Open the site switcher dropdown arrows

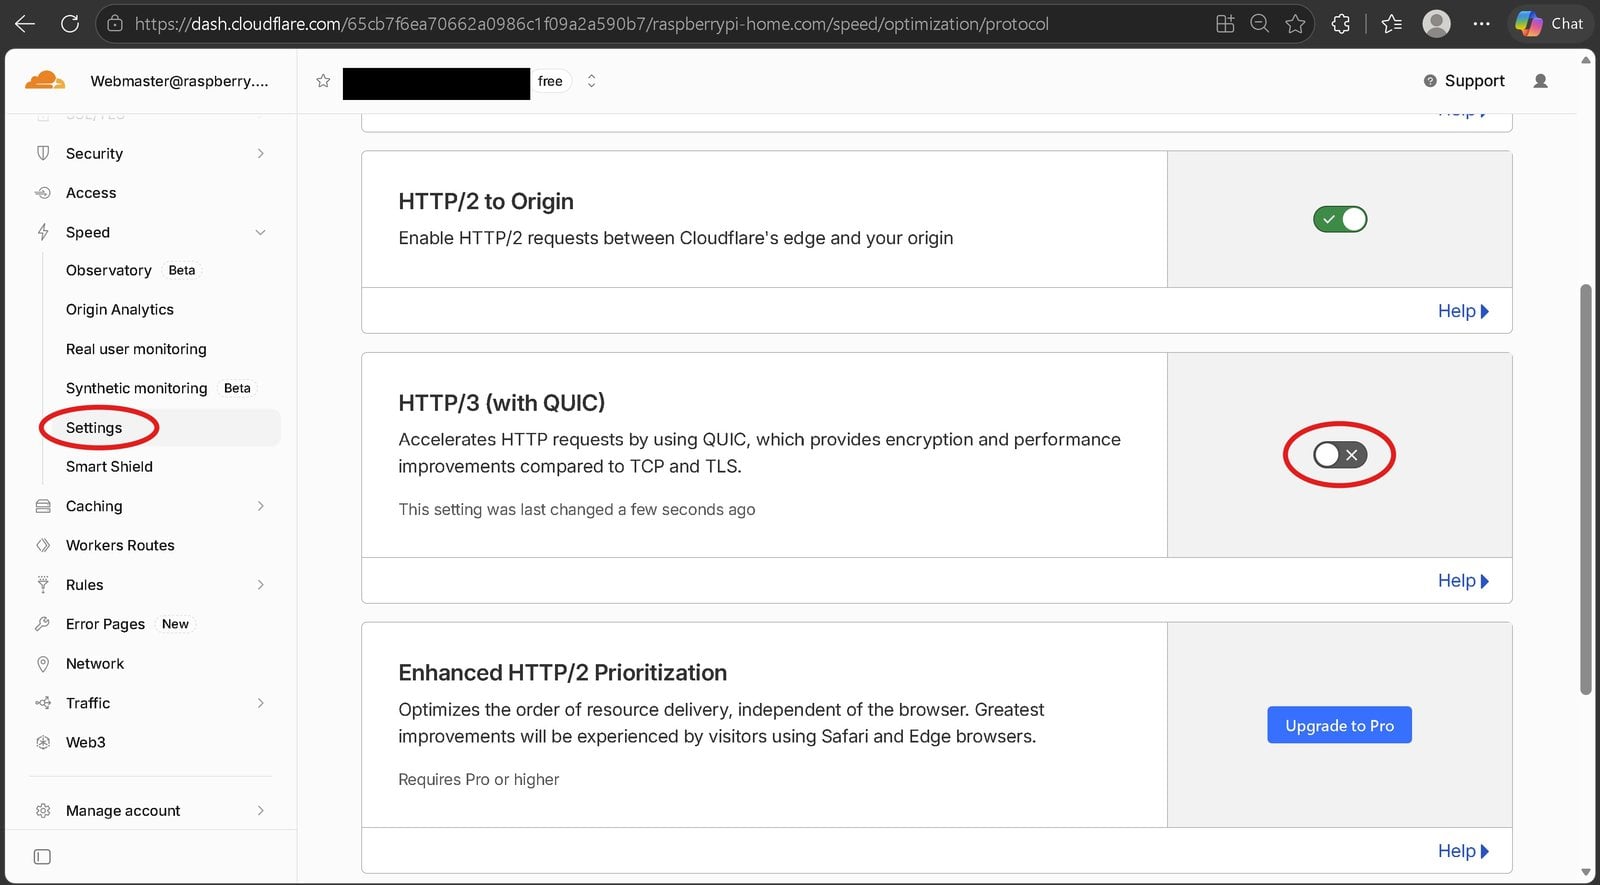tap(591, 81)
